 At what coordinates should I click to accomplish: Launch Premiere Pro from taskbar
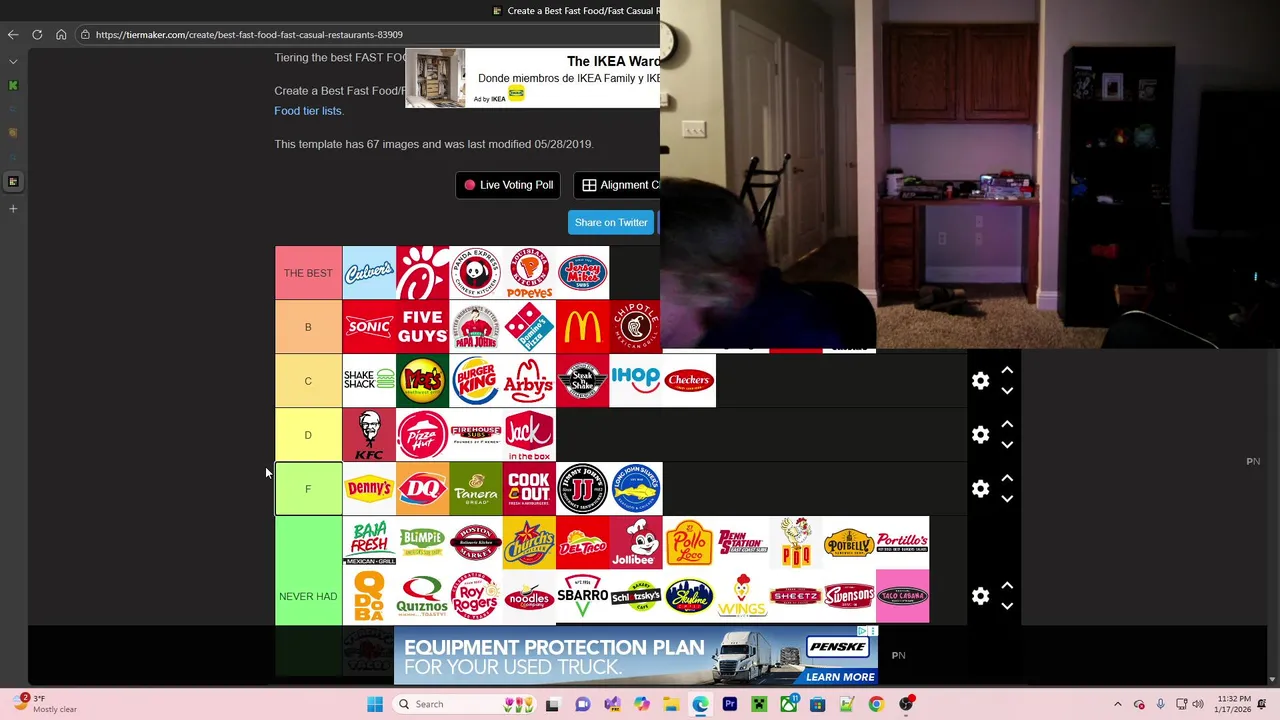coord(730,704)
